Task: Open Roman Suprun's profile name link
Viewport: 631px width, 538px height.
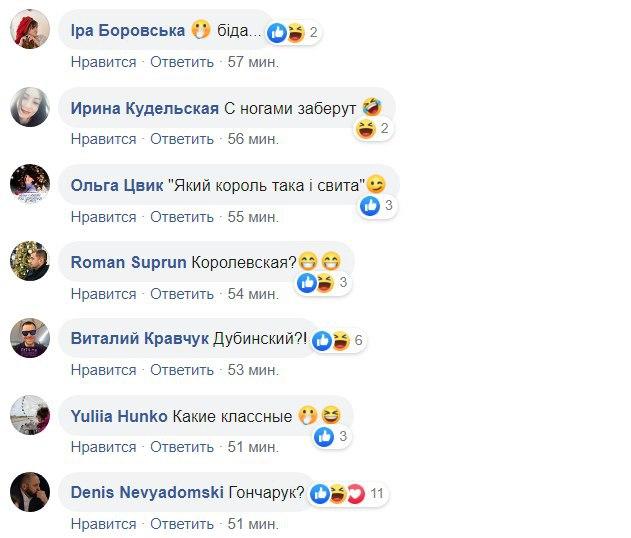Action: 127,262
